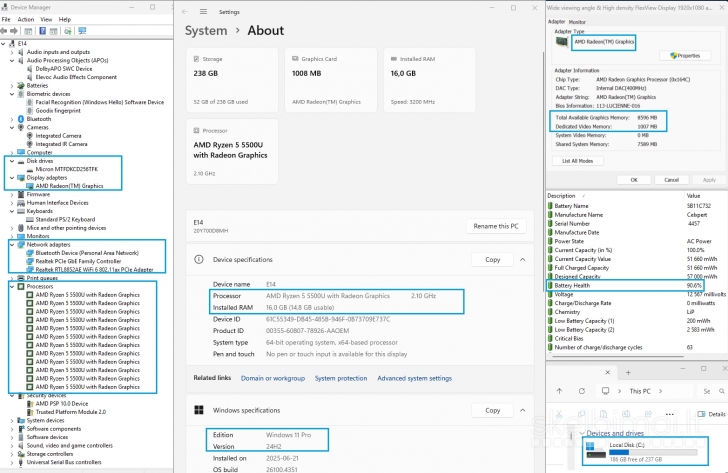The height and width of the screenshot is (473, 728).
Task: Click the Share icon in File Explorer toolbar
Action: pyautogui.click(x=648, y=414)
